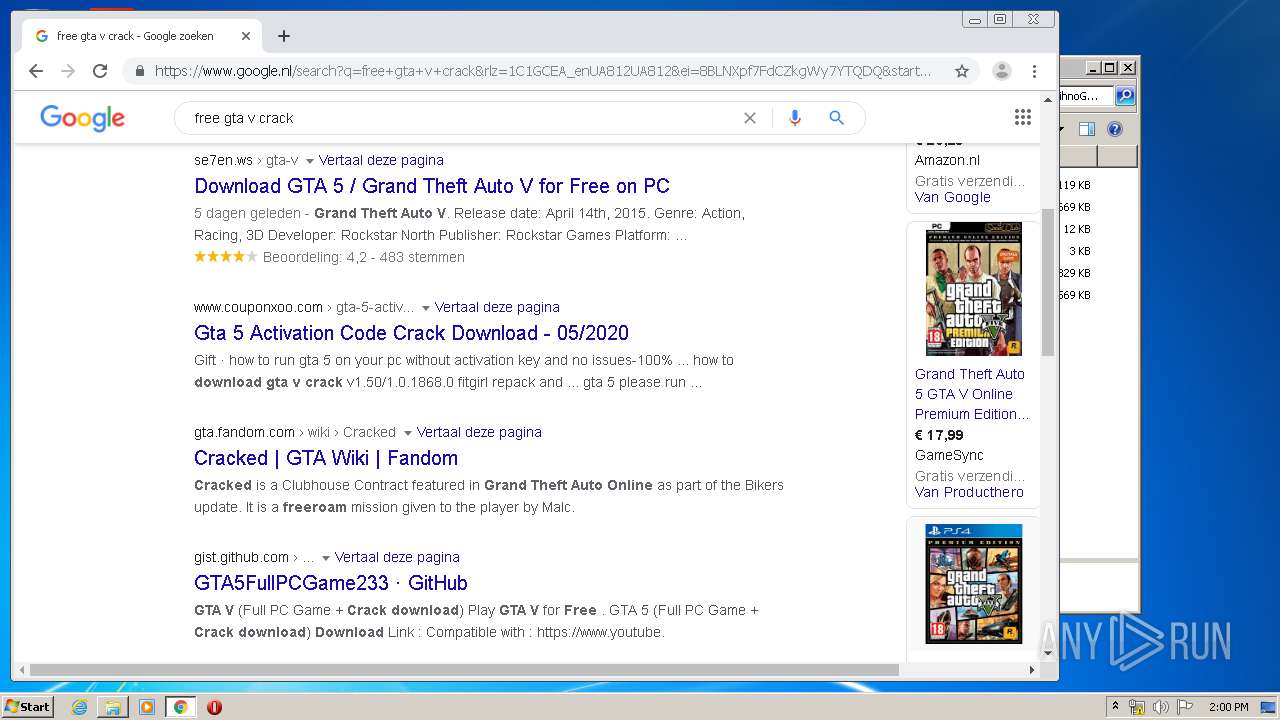Click 'Amazon.nl' seller text
1280x720 pixels.
coord(947,160)
